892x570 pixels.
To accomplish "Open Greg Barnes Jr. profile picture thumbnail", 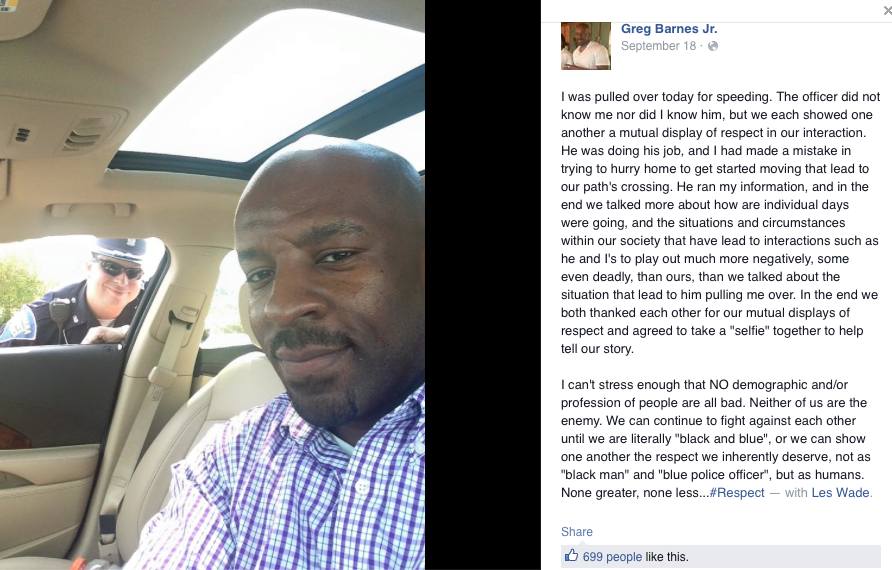I will coord(586,46).
